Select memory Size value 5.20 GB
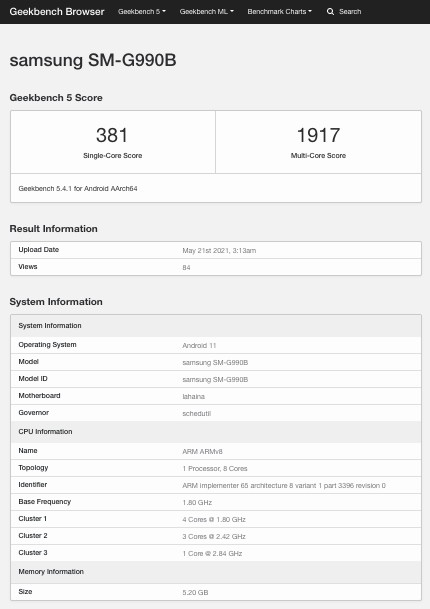This screenshot has height=609, width=430. point(195,593)
